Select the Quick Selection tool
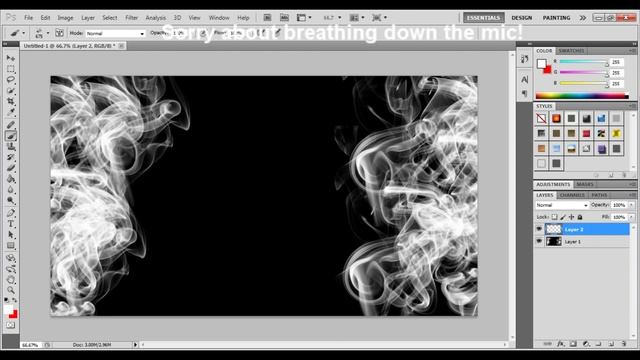640x360 pixels. pos(11,90)
